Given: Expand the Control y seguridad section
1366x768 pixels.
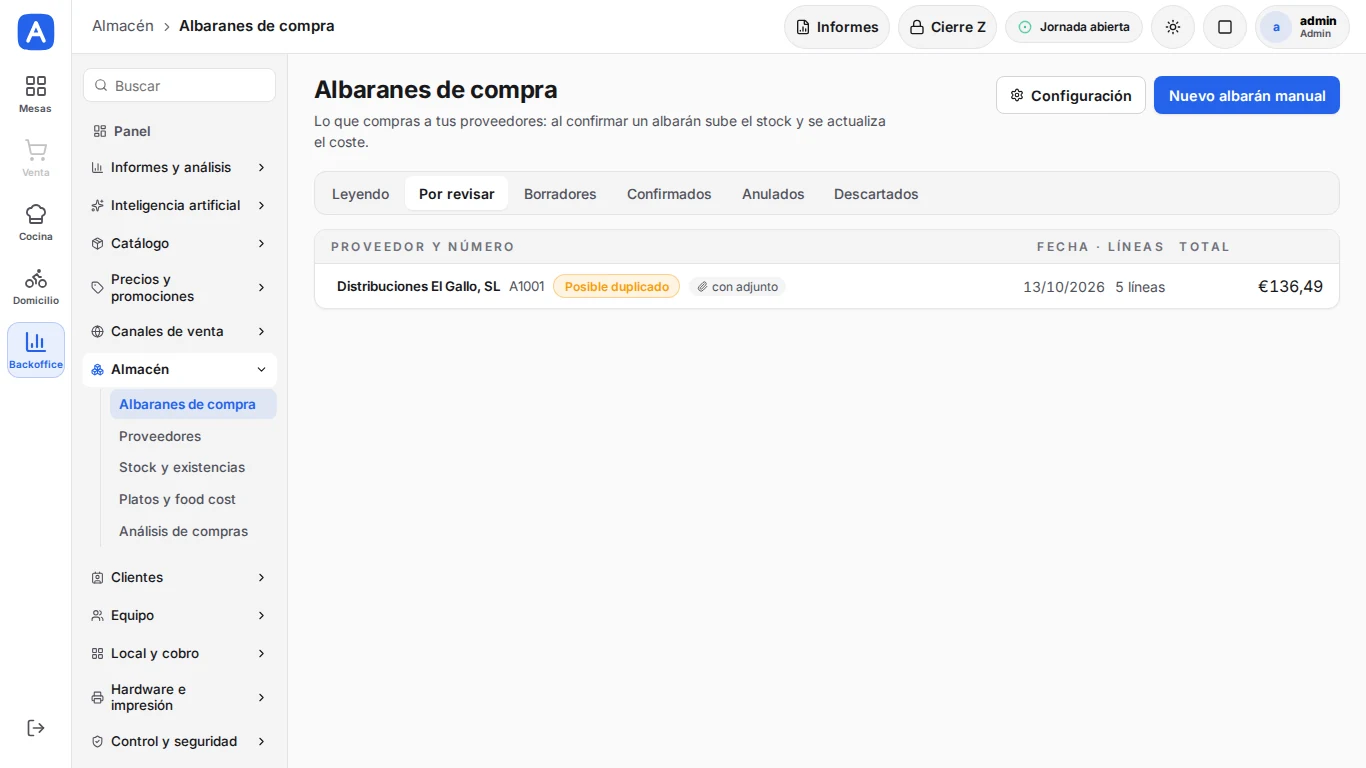Looking at the screenshot, I should (x=179, y=741).
